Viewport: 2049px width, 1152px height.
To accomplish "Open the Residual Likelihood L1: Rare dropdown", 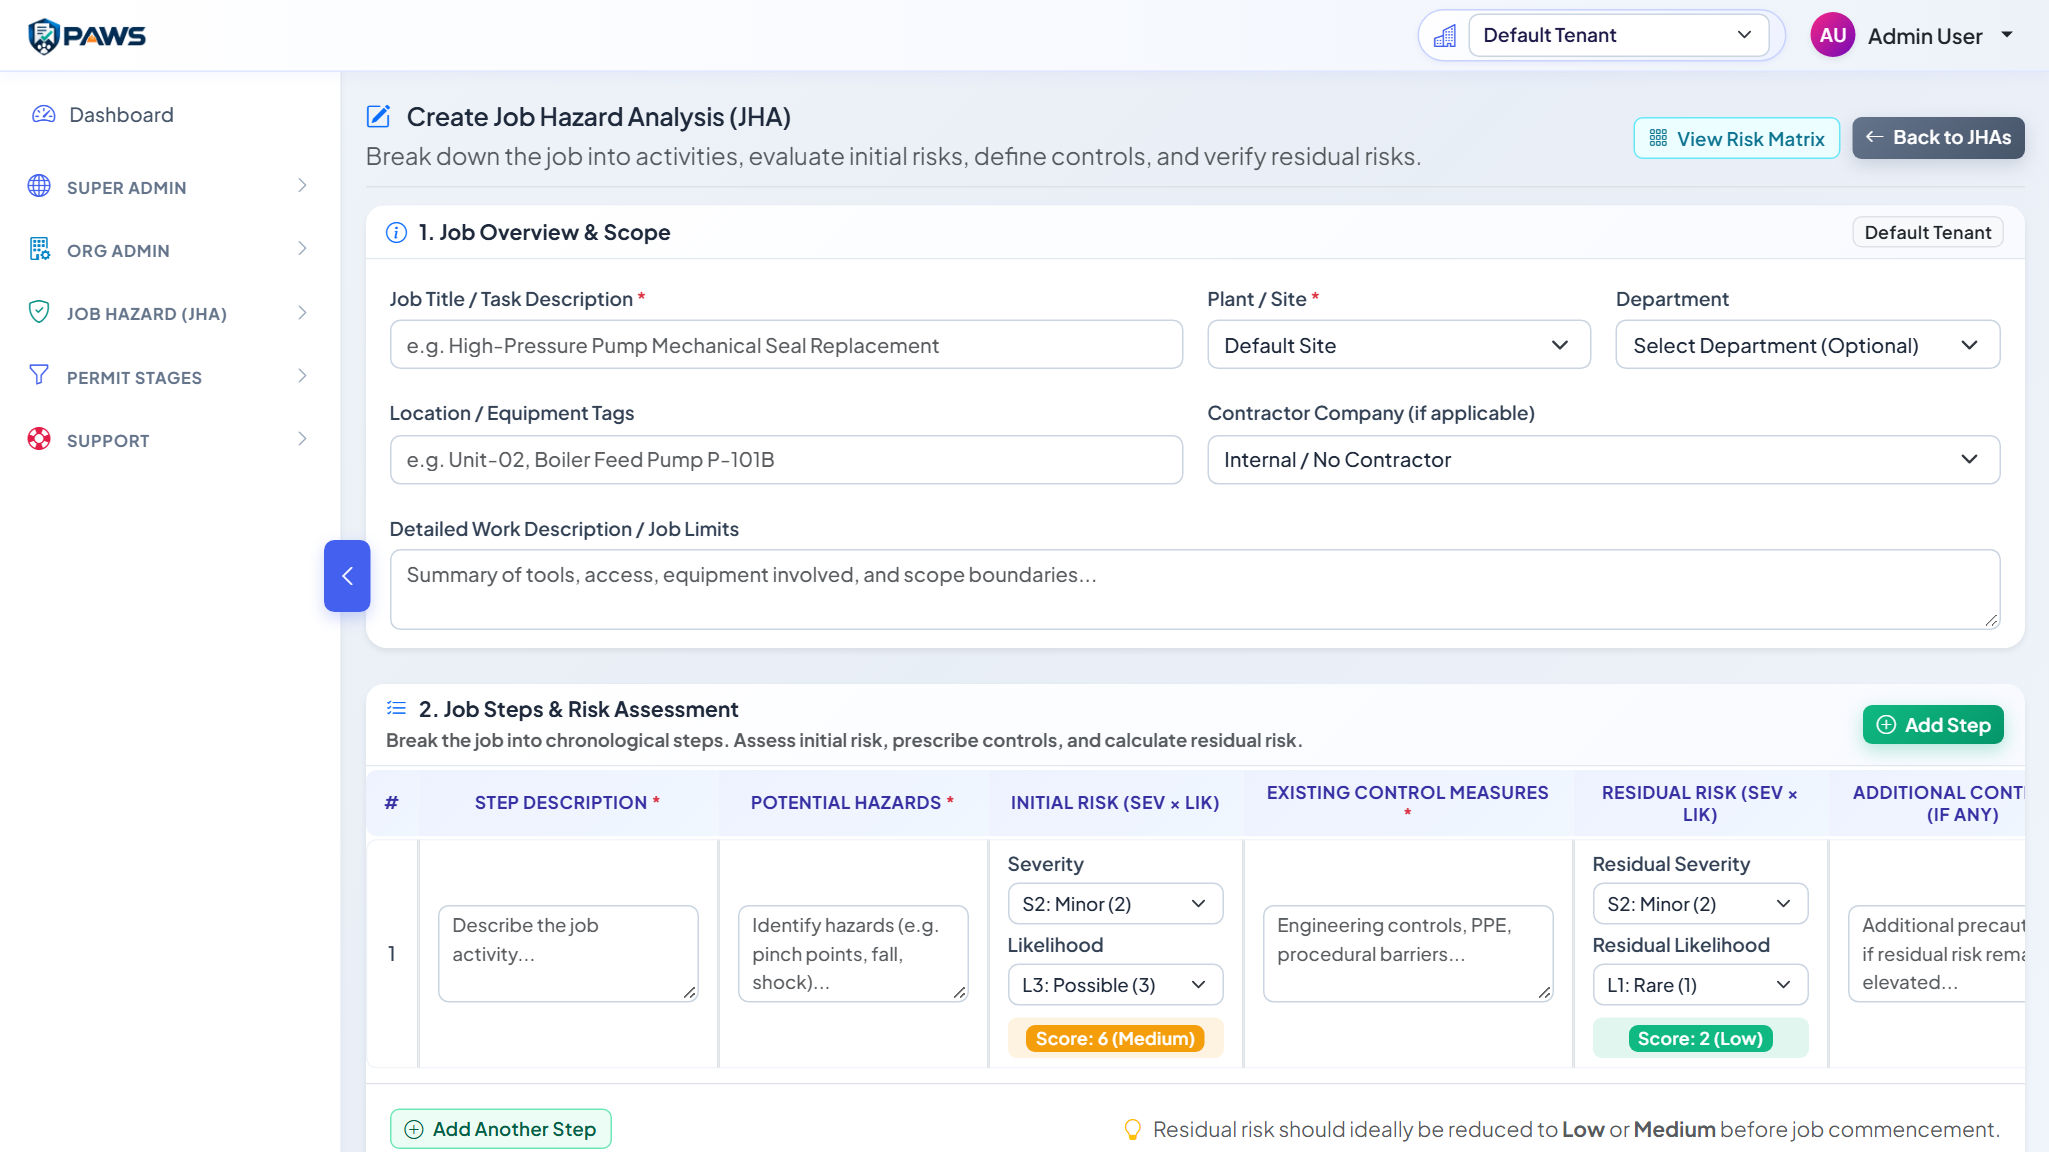I will tap(1700, 985).
